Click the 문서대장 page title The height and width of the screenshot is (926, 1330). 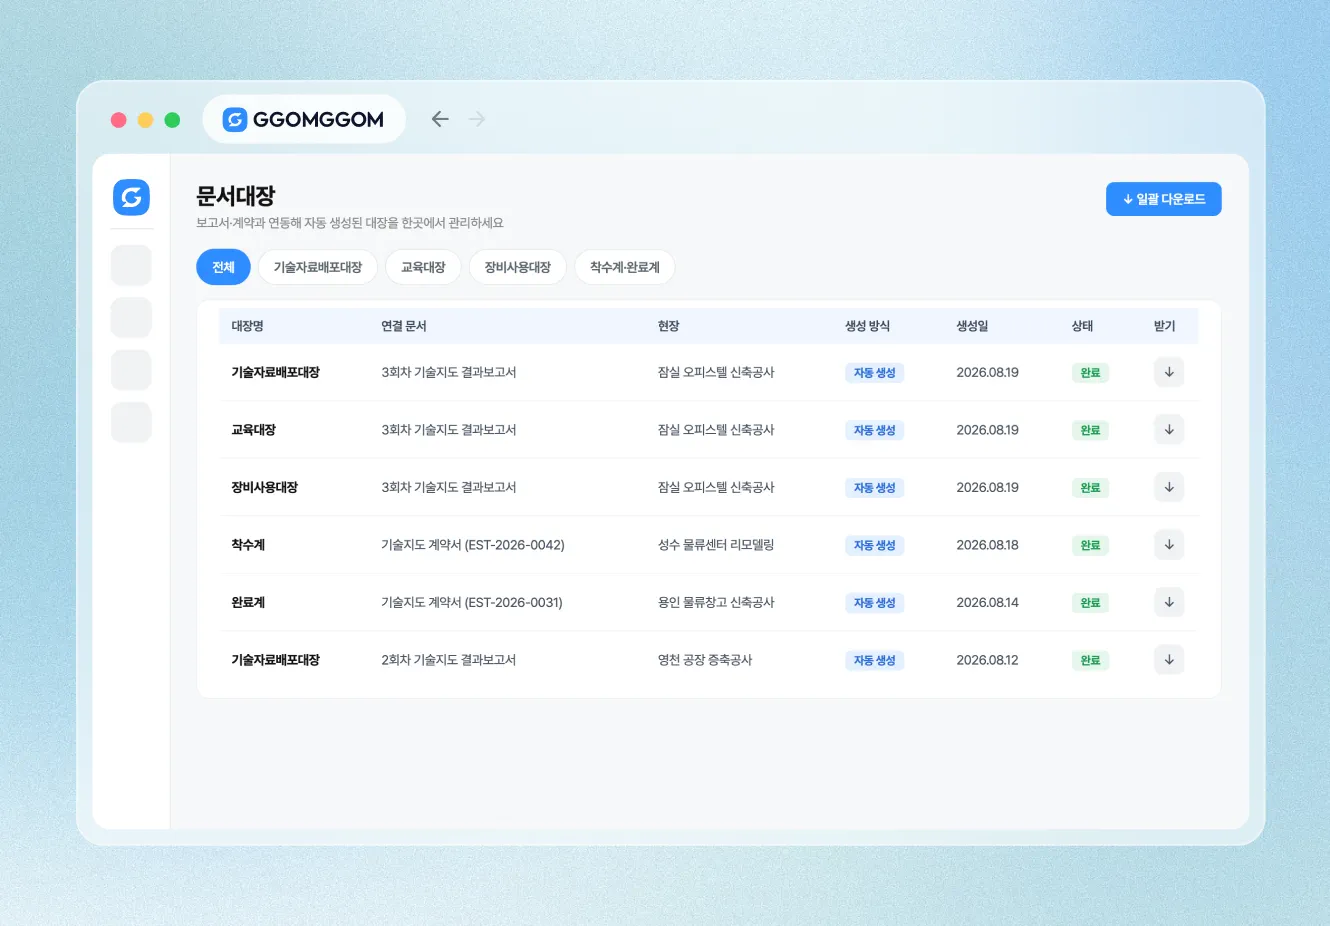click(236, 196)
